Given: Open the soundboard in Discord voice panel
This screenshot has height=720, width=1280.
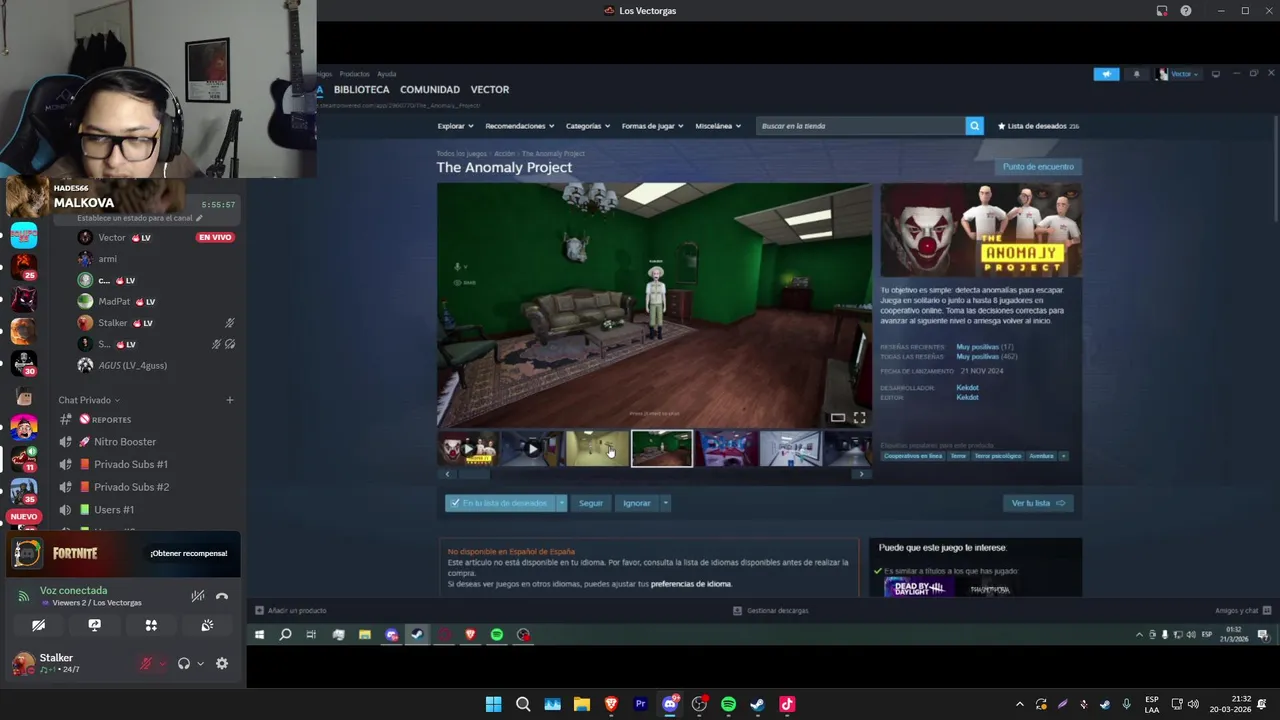Looking at the screenshot, I should (x=207, y=625).
